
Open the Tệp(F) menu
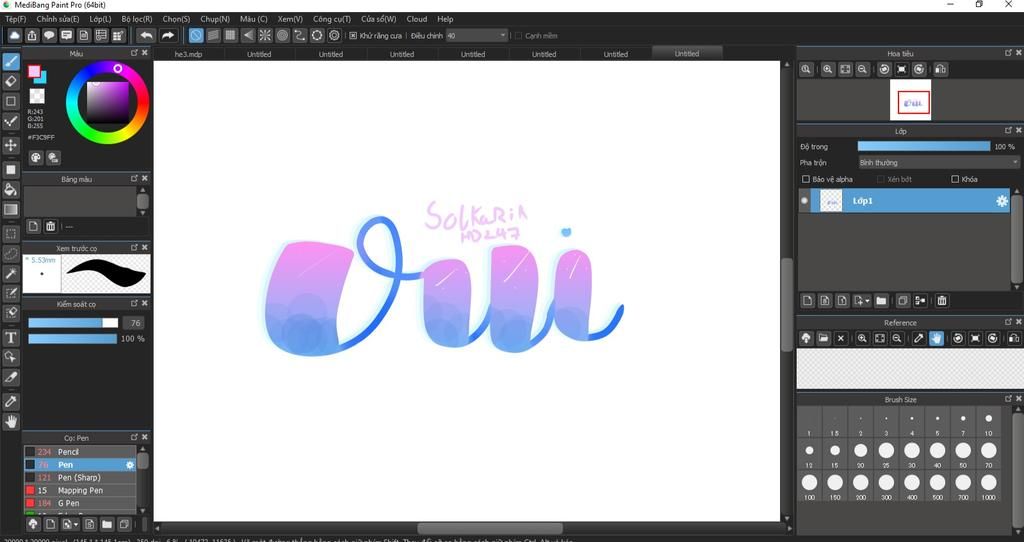pyautogui.click(x=16, y=19)
